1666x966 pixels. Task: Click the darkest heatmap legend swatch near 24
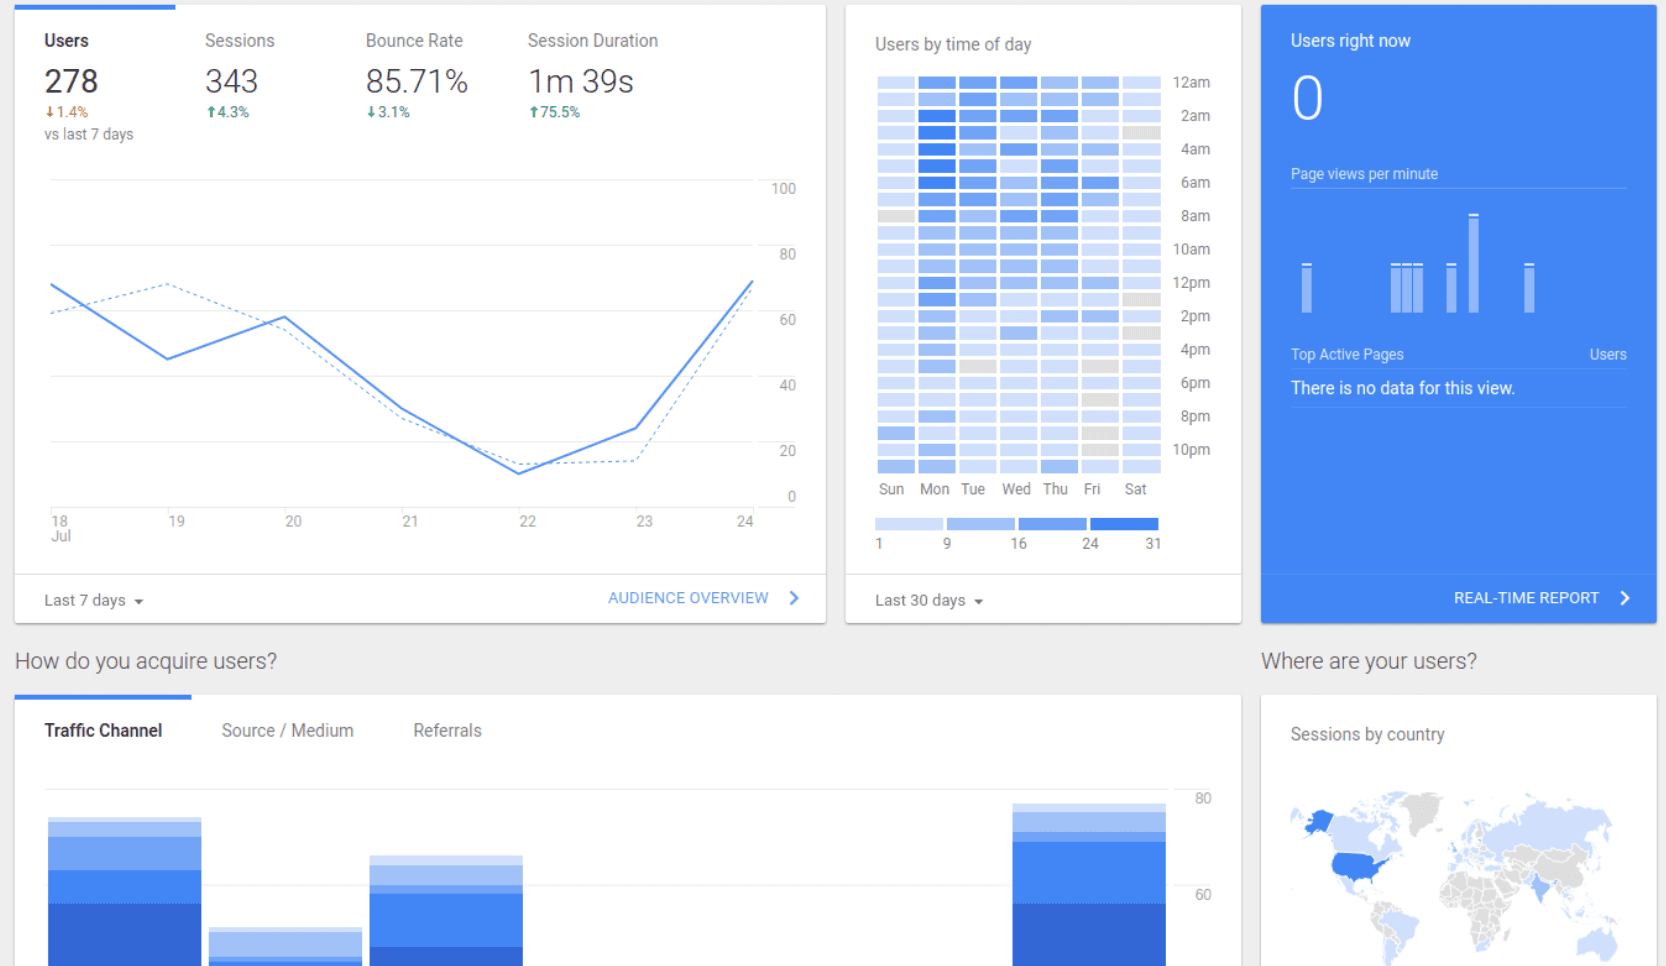pos(1124,524)
